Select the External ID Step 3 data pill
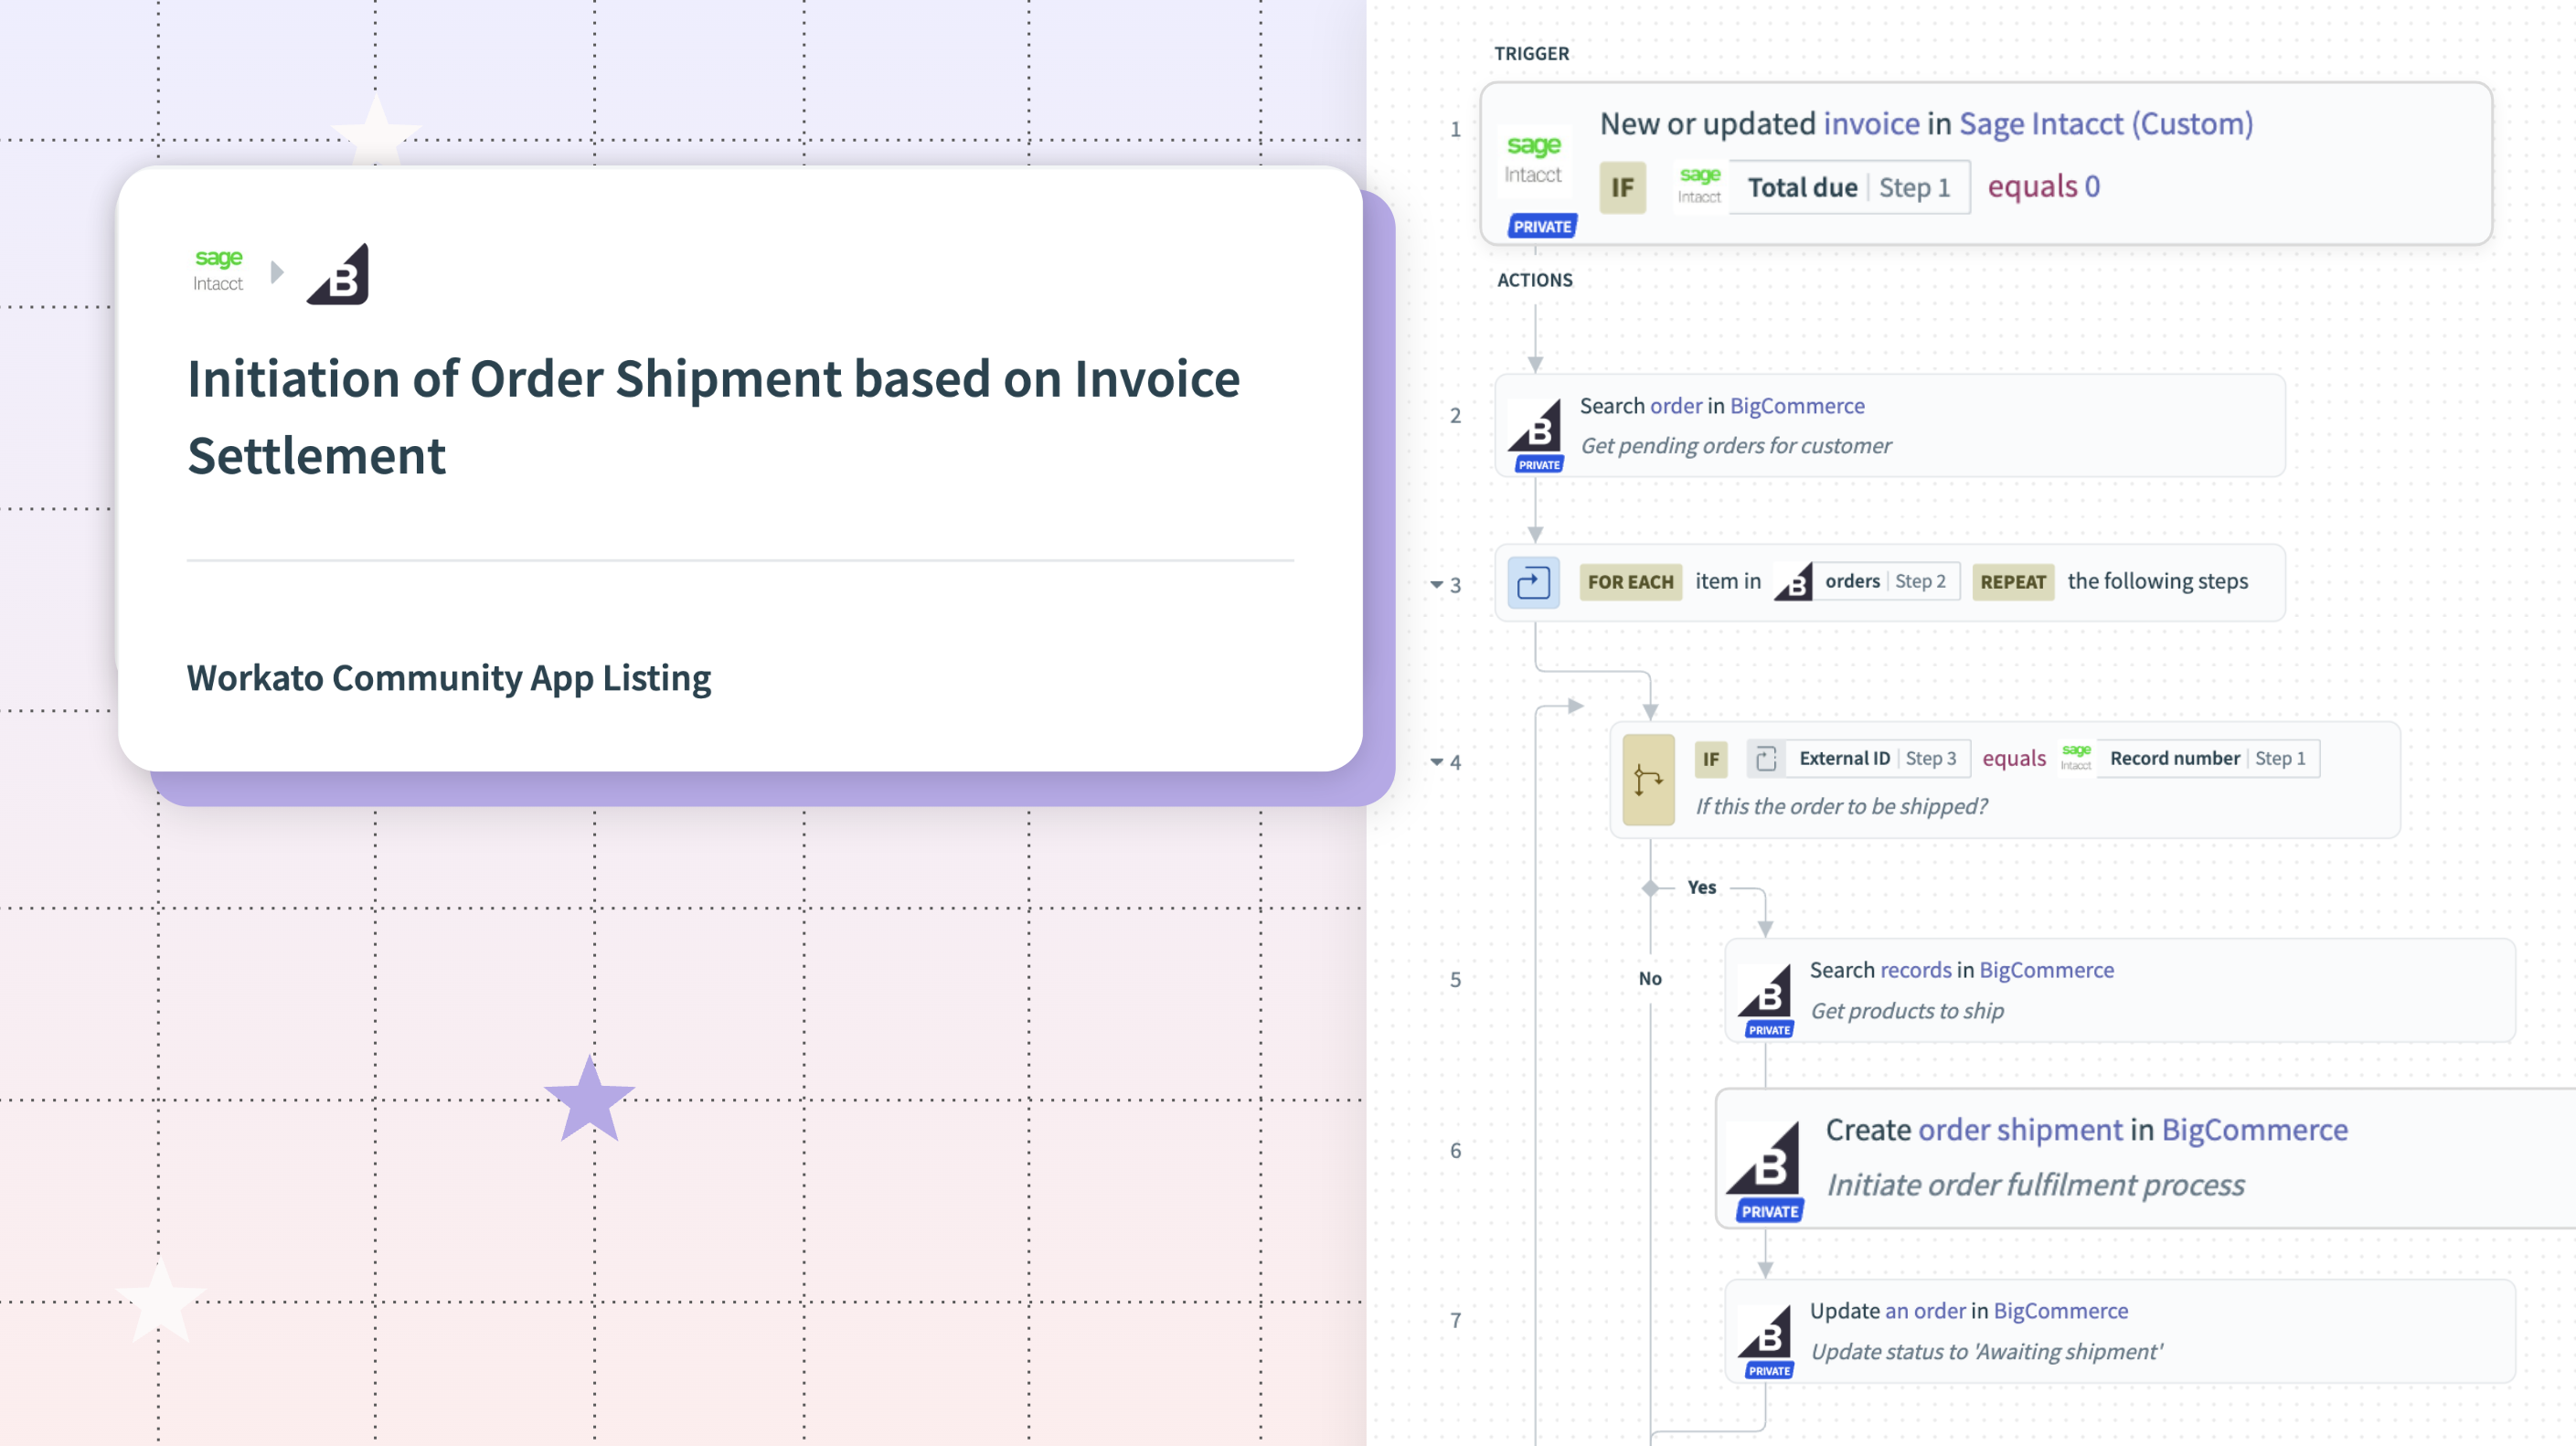 pyautogui.click(x=1877, y=759)
